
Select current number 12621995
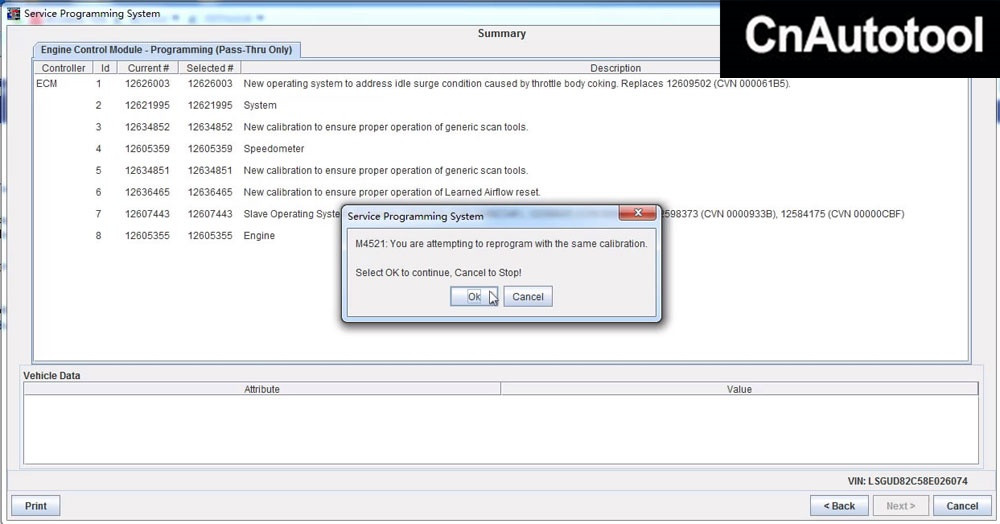tap(147, 105)
